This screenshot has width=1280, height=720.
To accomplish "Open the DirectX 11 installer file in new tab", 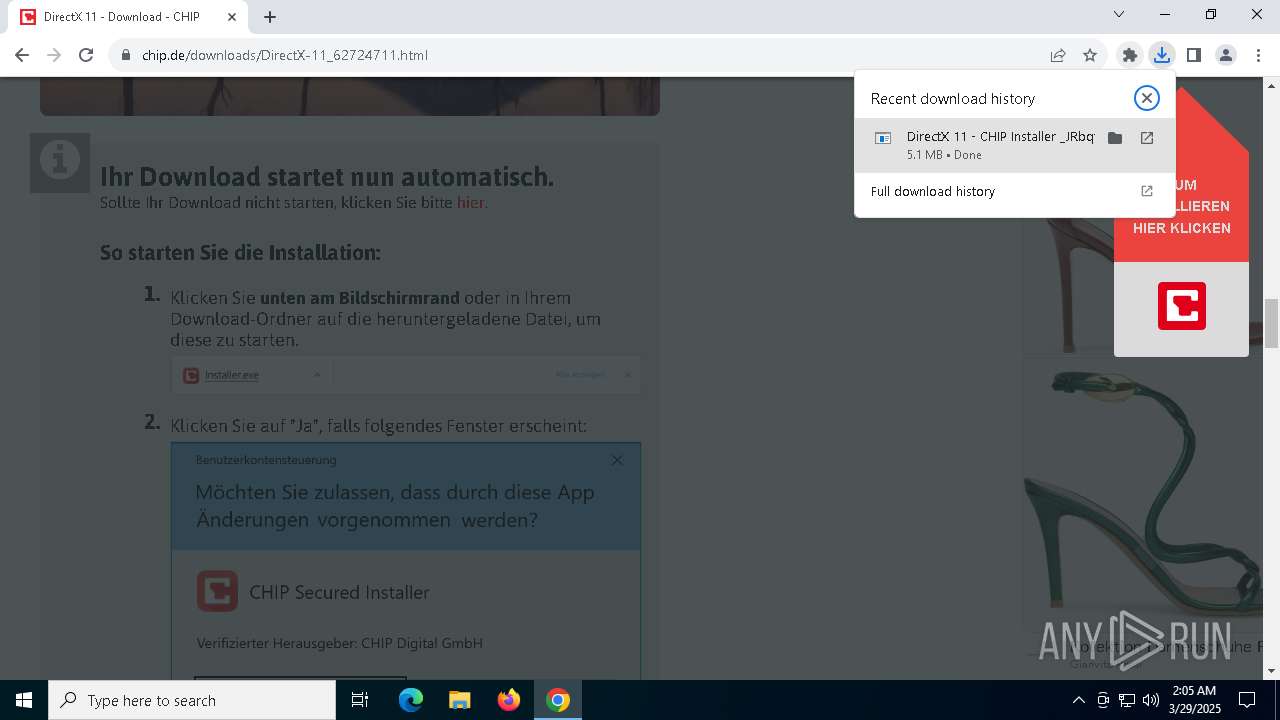I will [x=1147, y=138].
